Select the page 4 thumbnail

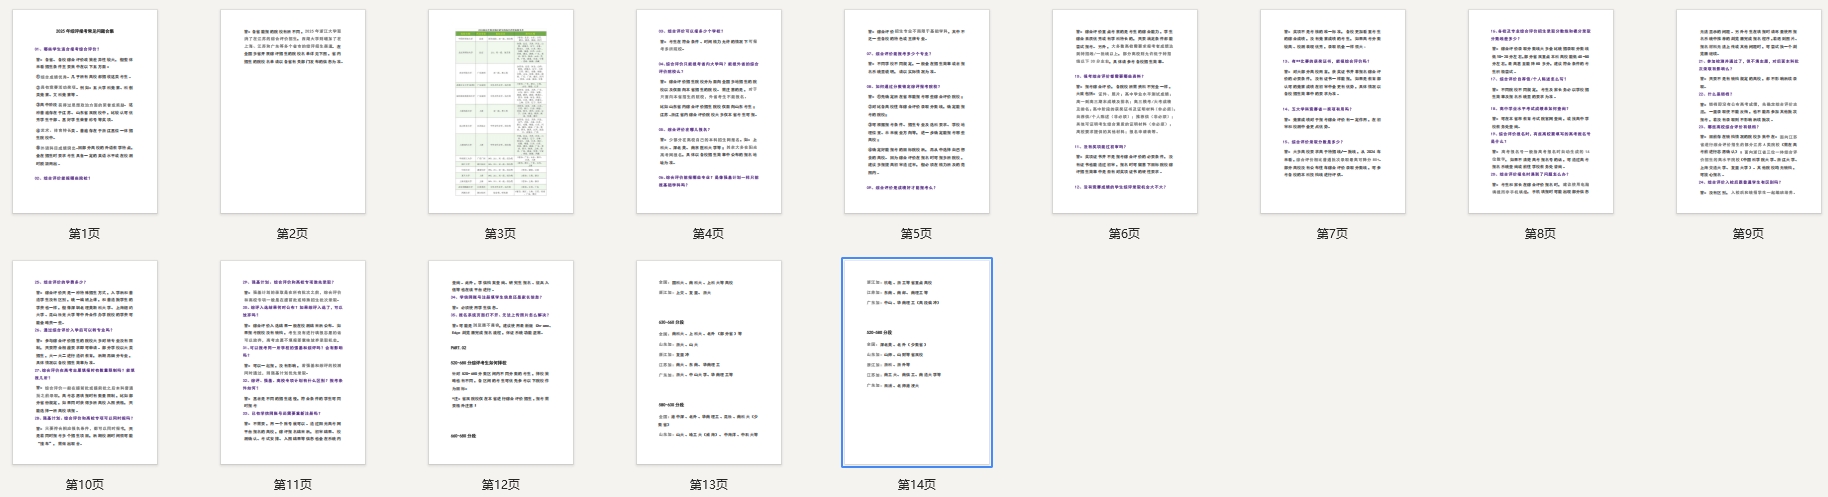tap(709, 112)
